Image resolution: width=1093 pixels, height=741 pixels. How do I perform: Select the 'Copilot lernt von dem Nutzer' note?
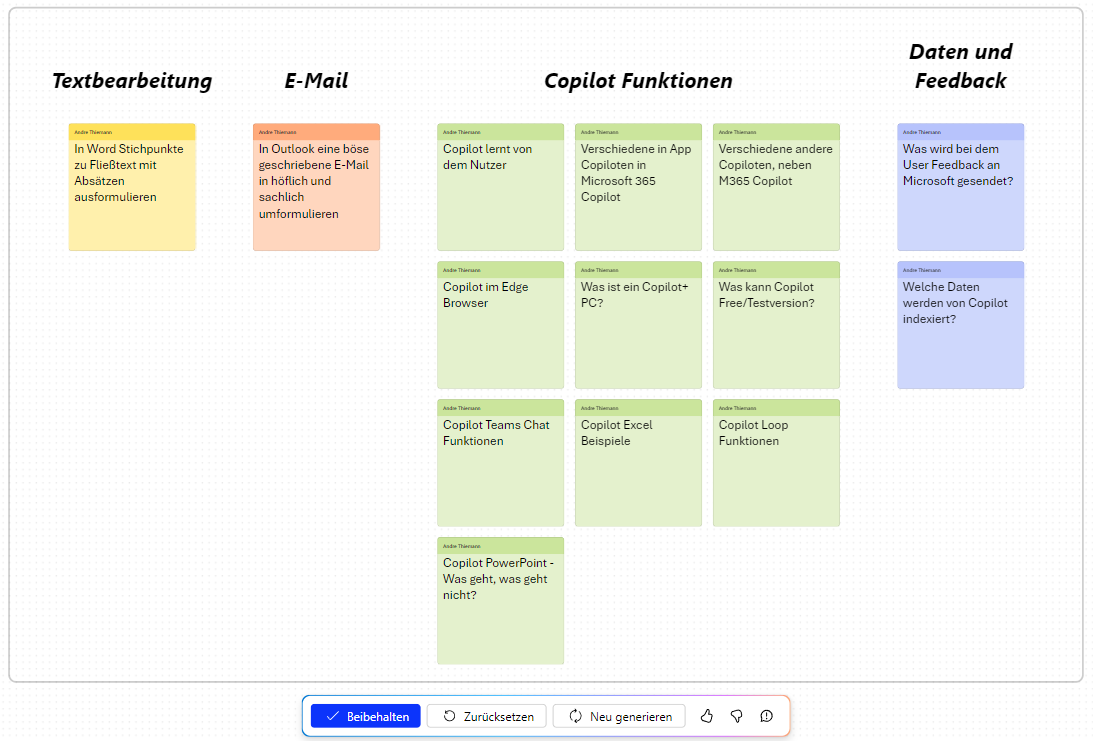(500, 187)
